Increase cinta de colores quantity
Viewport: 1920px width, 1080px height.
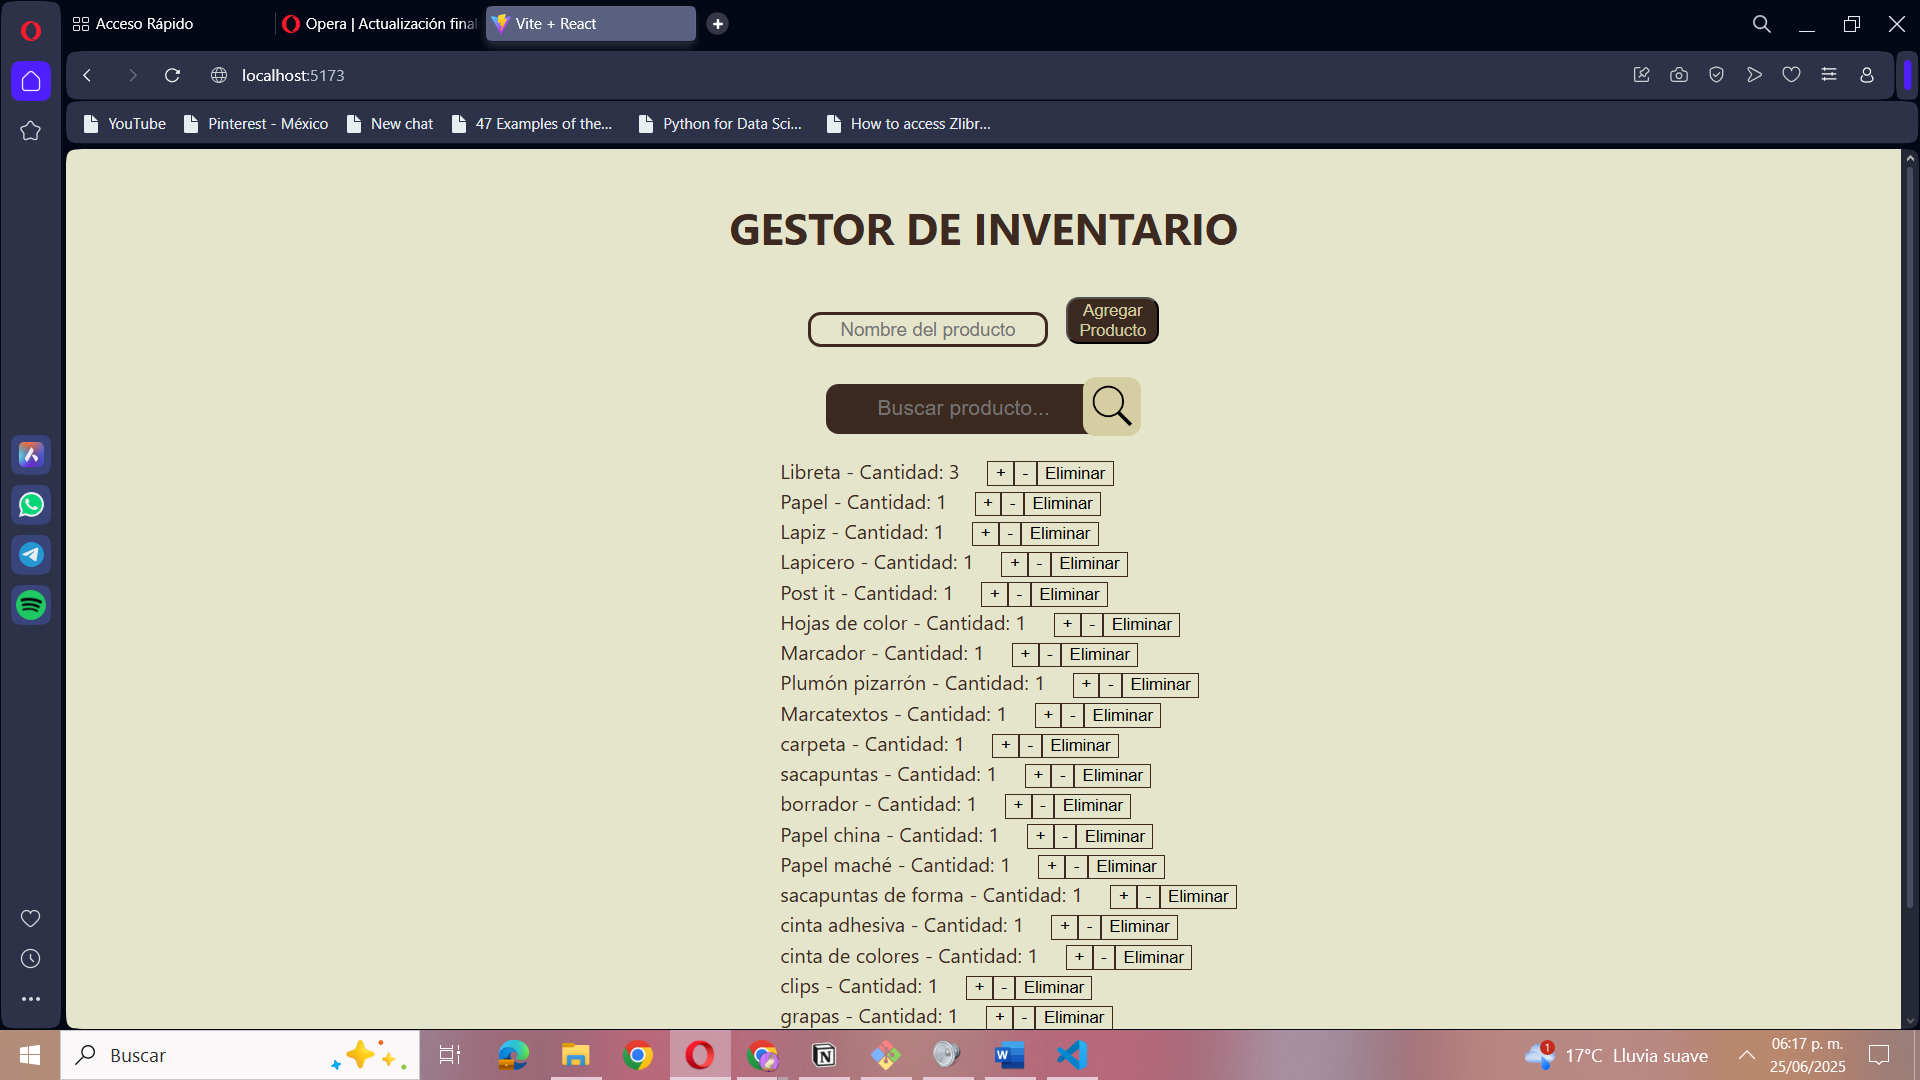click(1079, 958)
